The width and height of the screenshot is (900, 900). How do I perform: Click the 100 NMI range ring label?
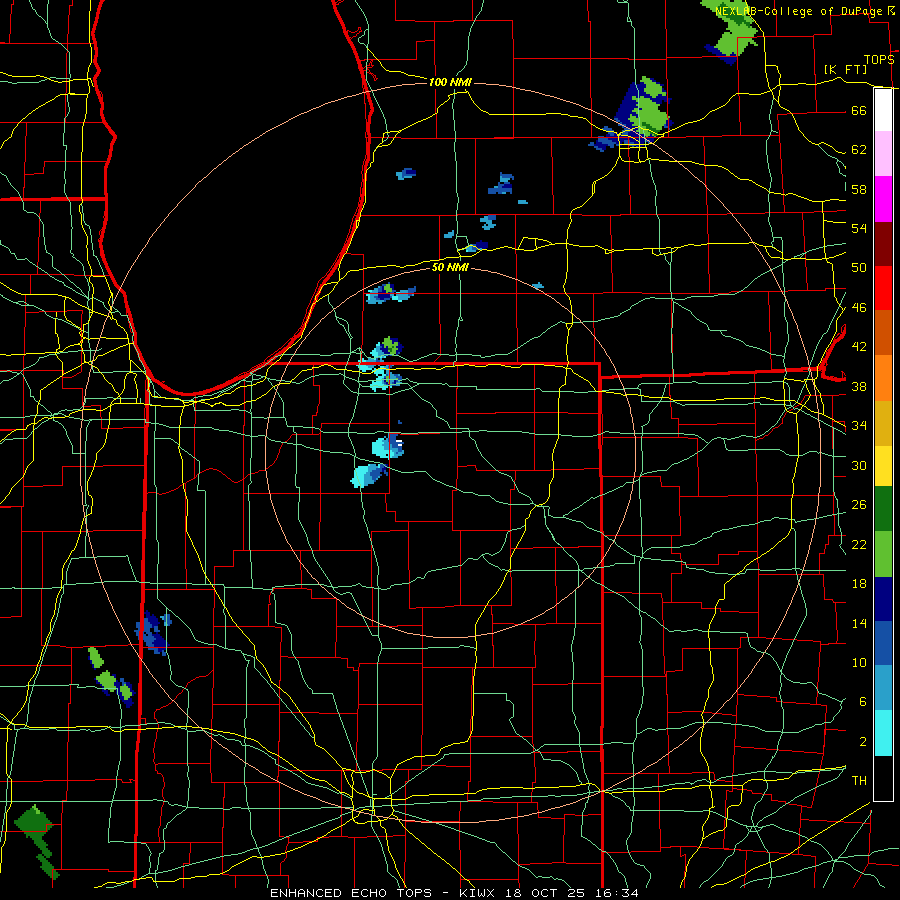(x=450, y=82)
